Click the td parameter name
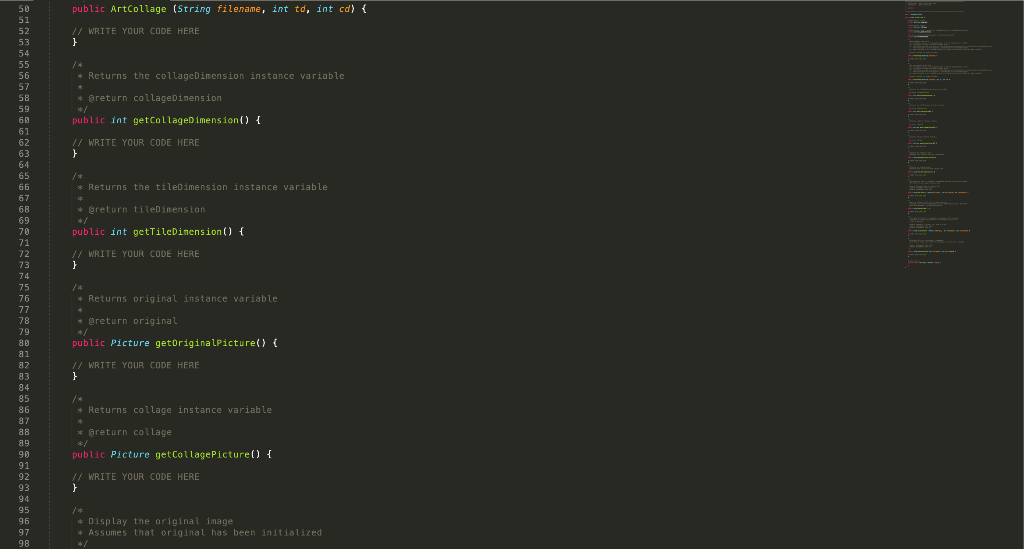The image size is (1024, 549). pos(300,9)
